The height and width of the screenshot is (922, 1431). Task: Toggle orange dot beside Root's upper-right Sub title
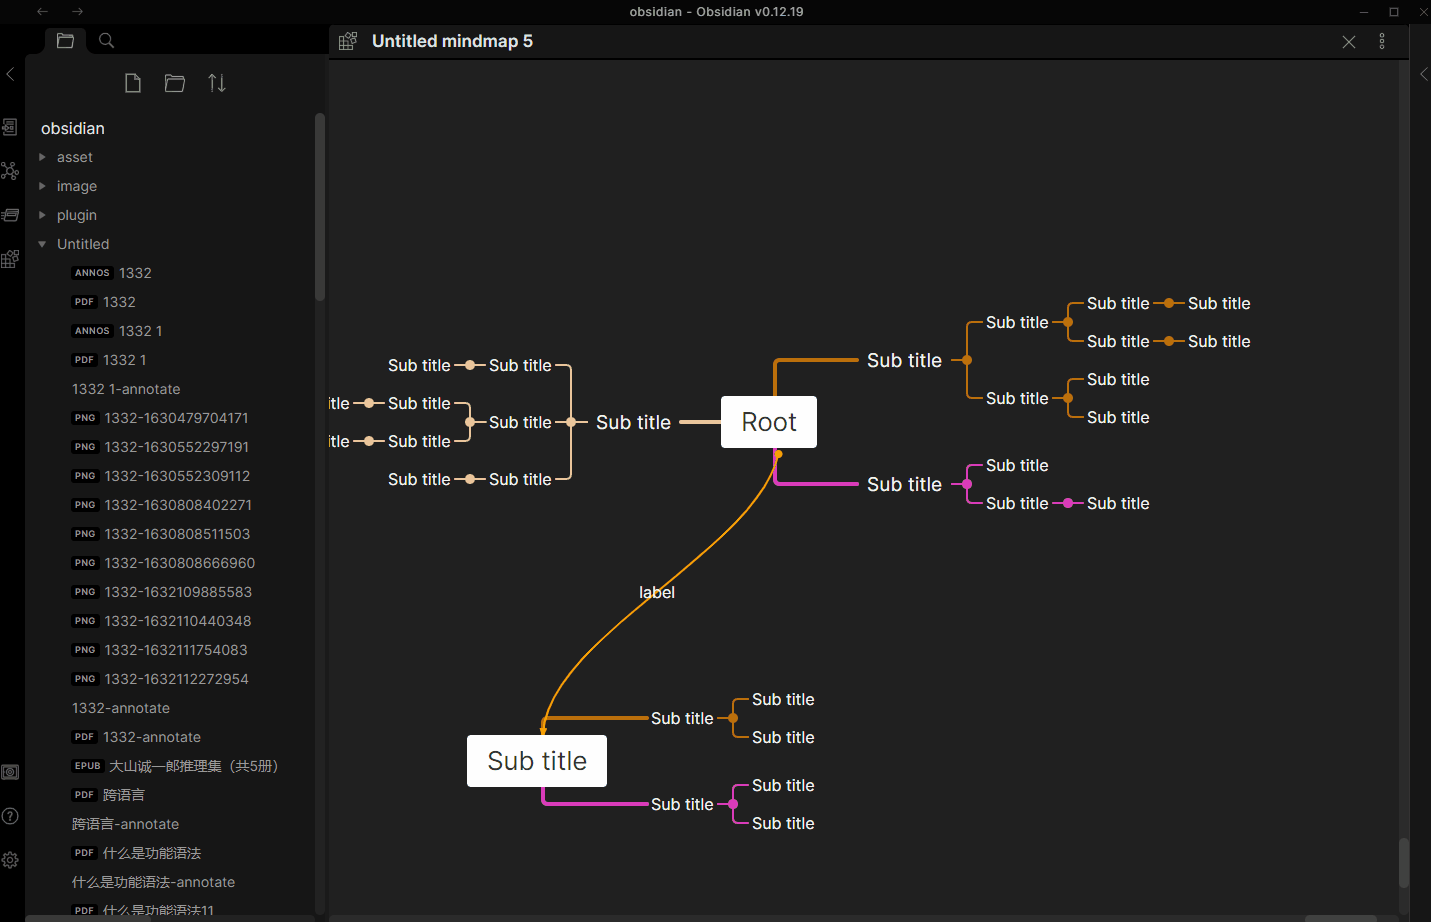[967, 360]
